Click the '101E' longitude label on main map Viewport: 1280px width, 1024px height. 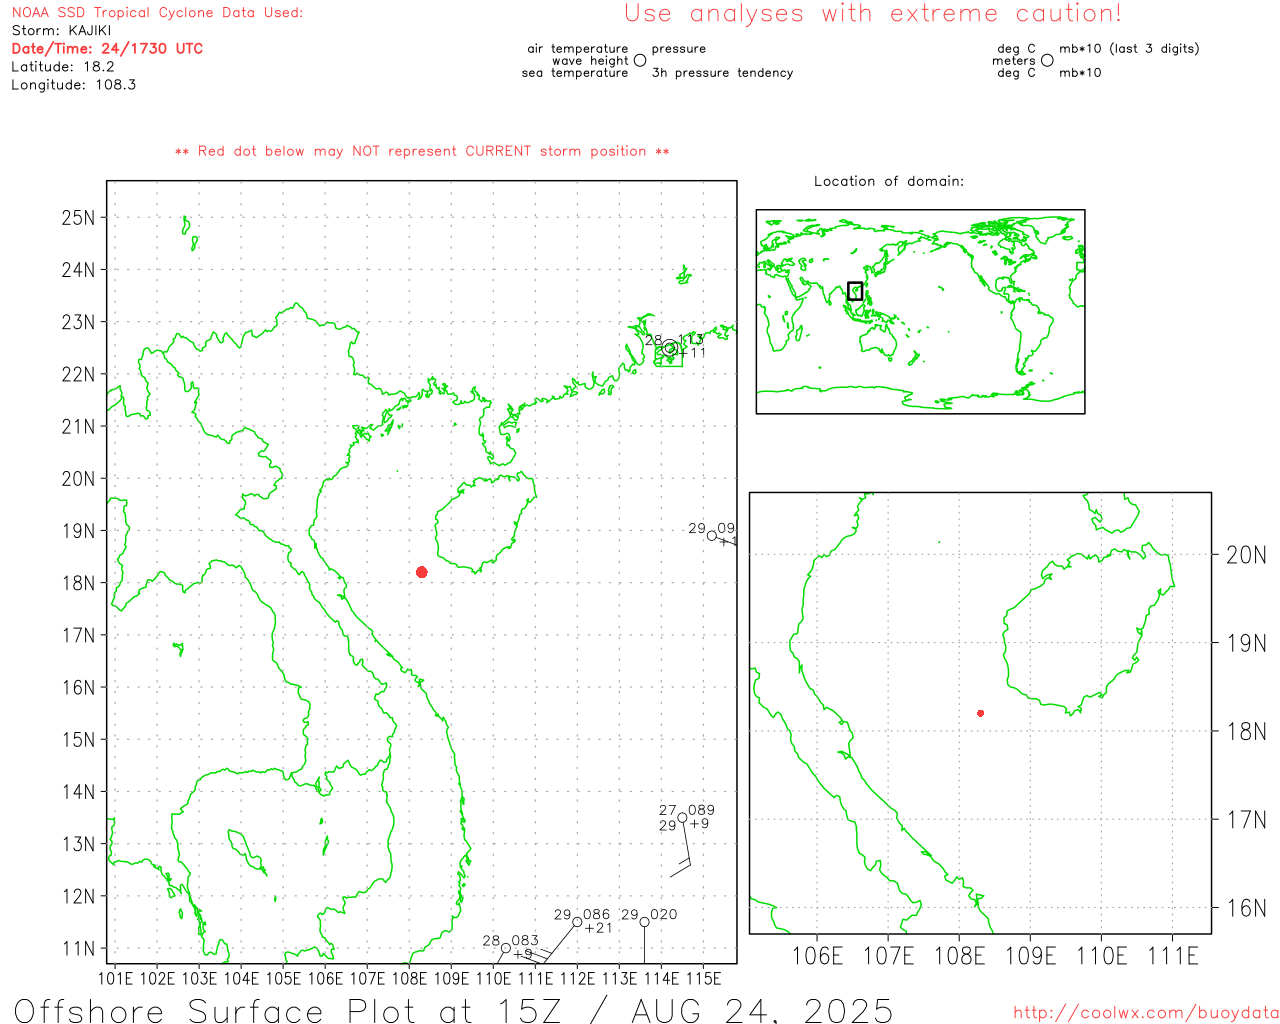116,978
